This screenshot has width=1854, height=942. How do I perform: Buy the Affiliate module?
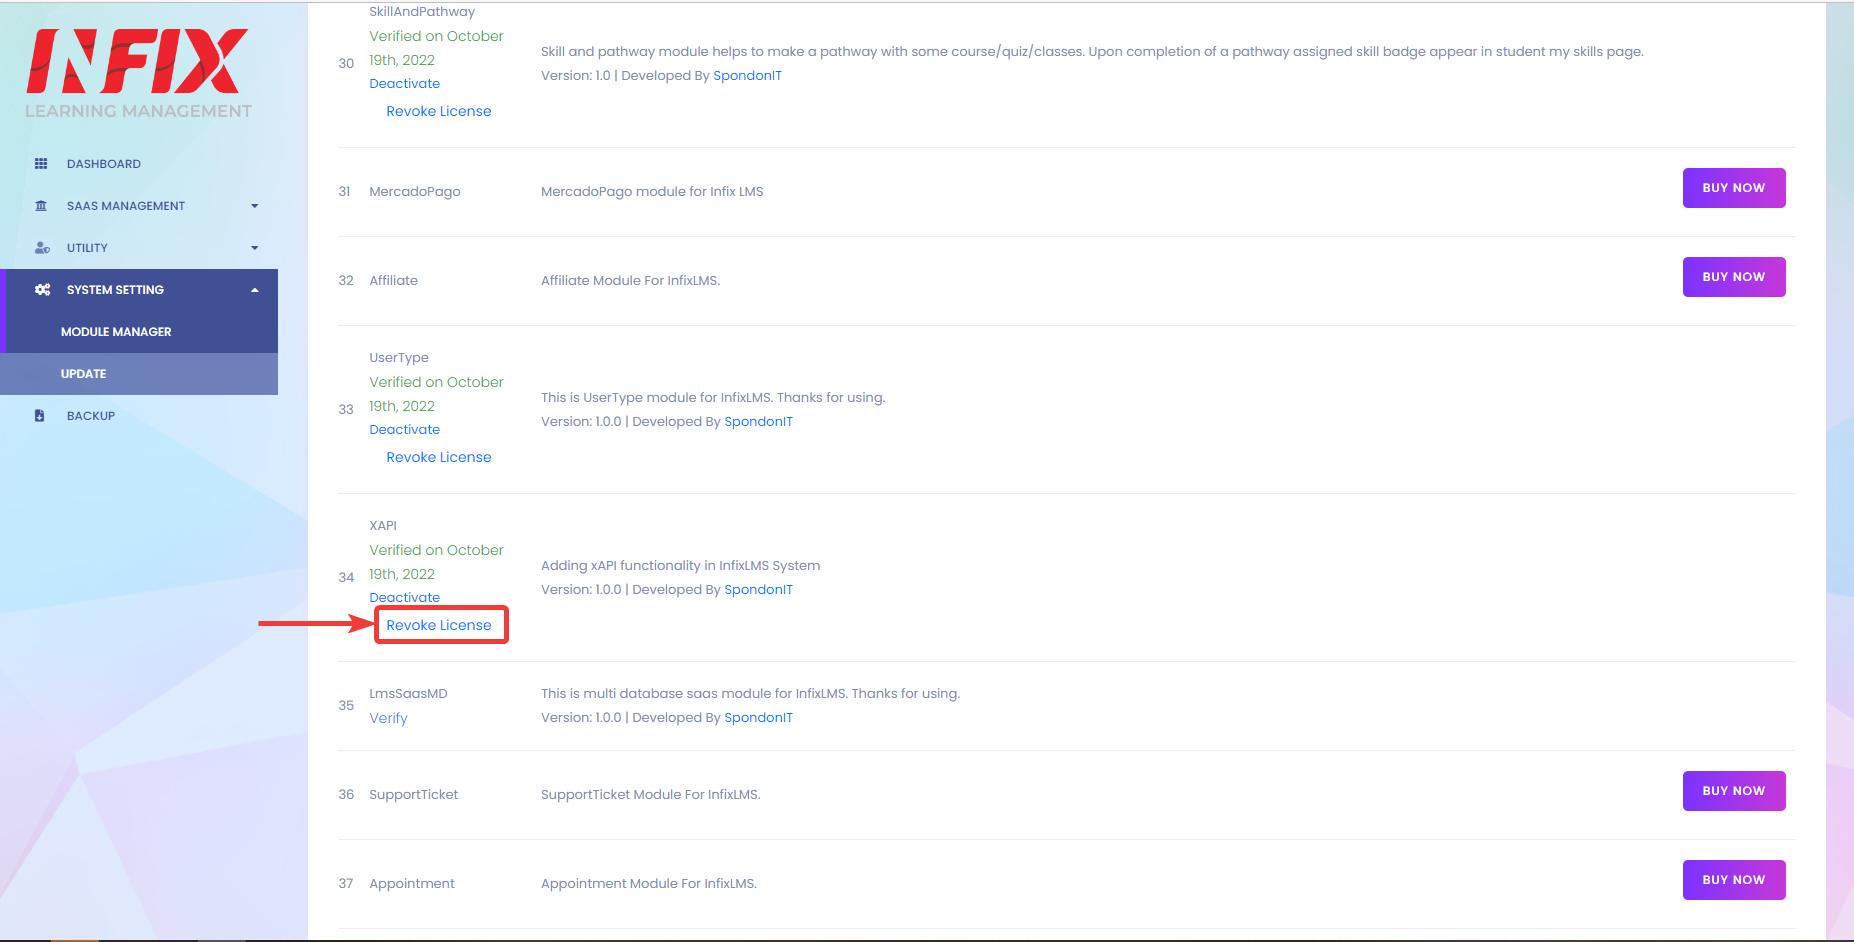(x=1734, y=277)
